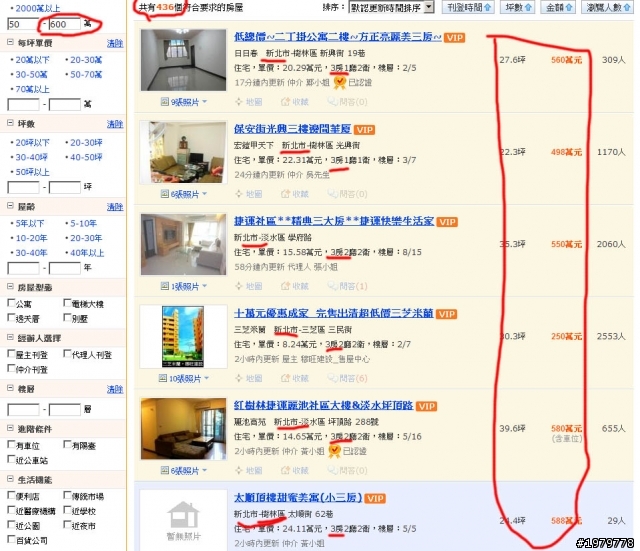
Task: Click the 清除 link beside 每坪單價
Action: coord(115,43)
